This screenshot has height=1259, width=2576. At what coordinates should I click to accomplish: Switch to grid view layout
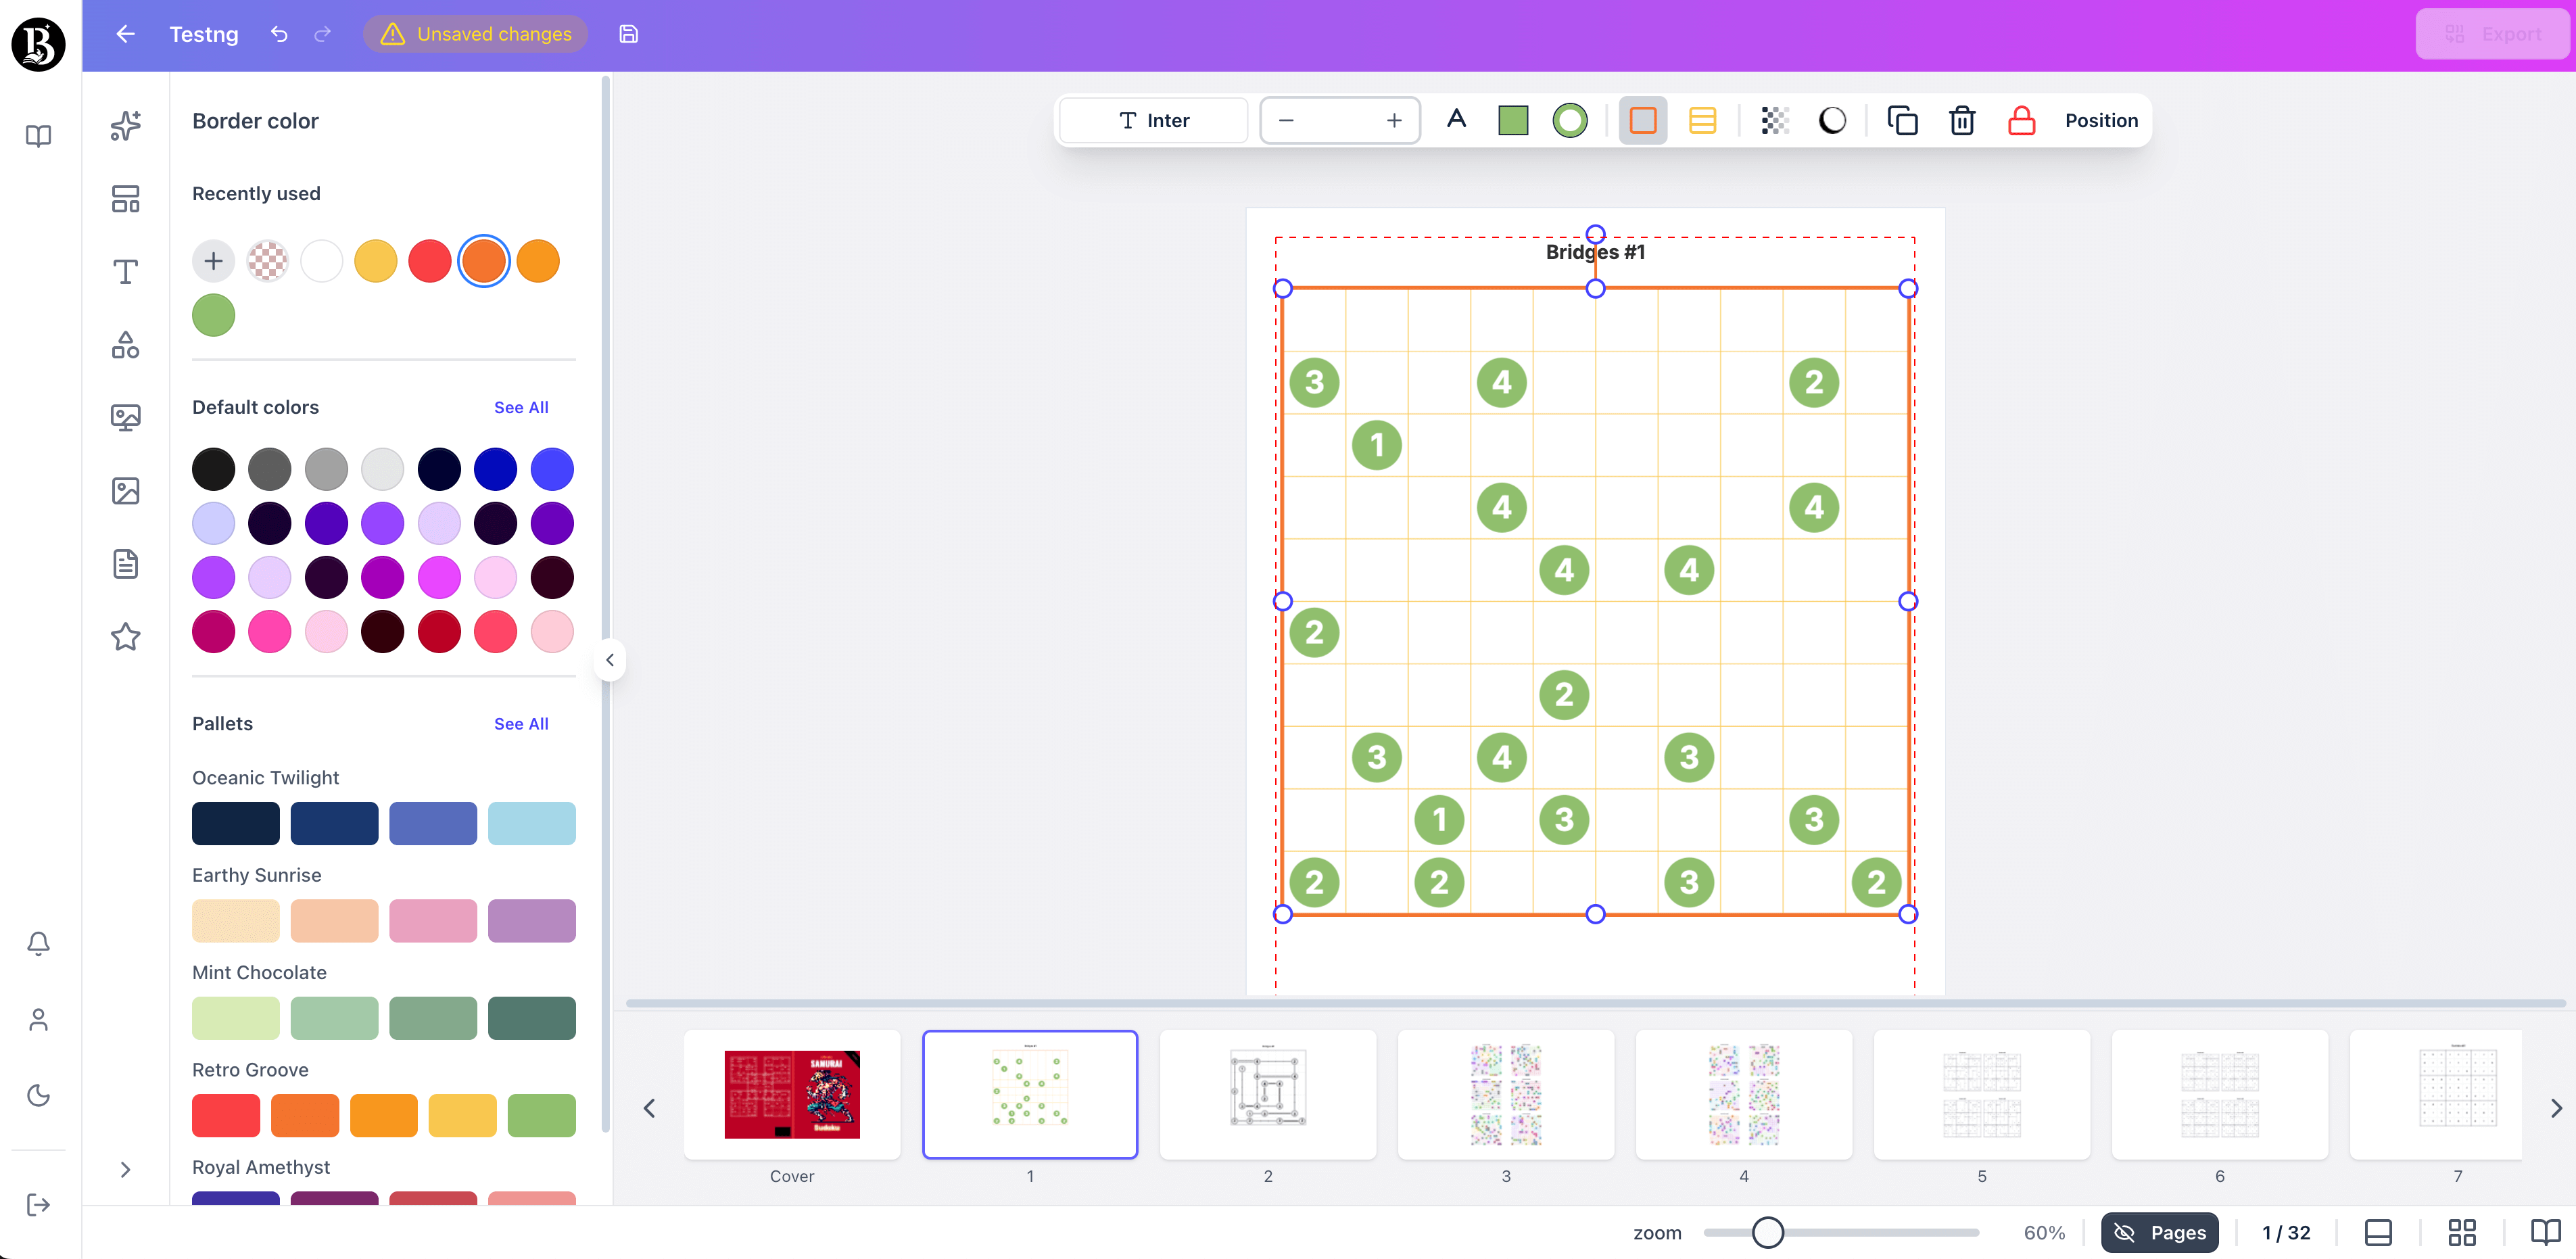pos(2461,1232)
